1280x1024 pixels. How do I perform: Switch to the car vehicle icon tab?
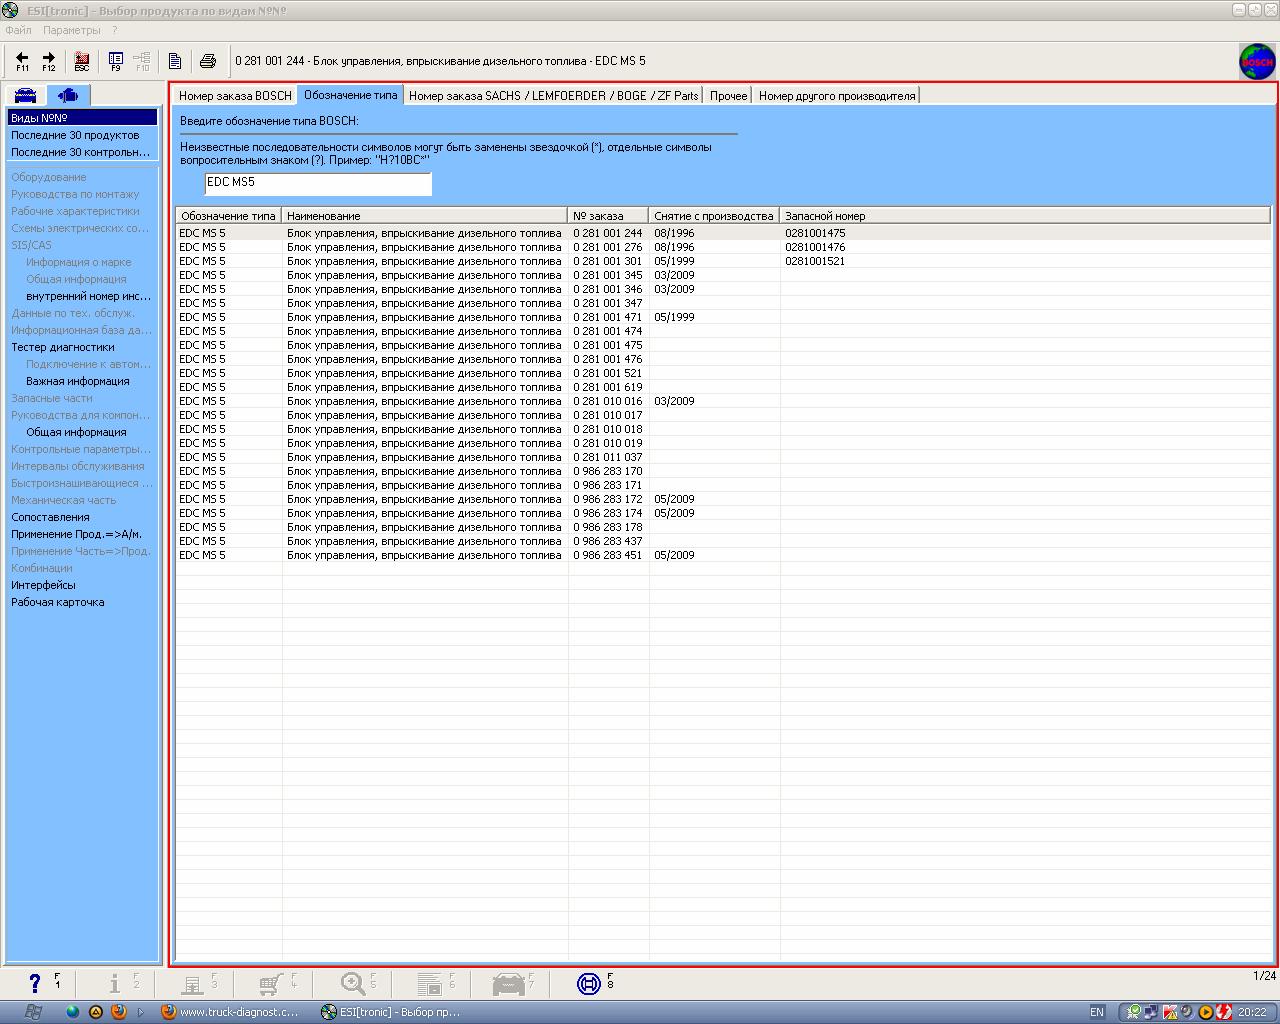click(x=25, y=95)
